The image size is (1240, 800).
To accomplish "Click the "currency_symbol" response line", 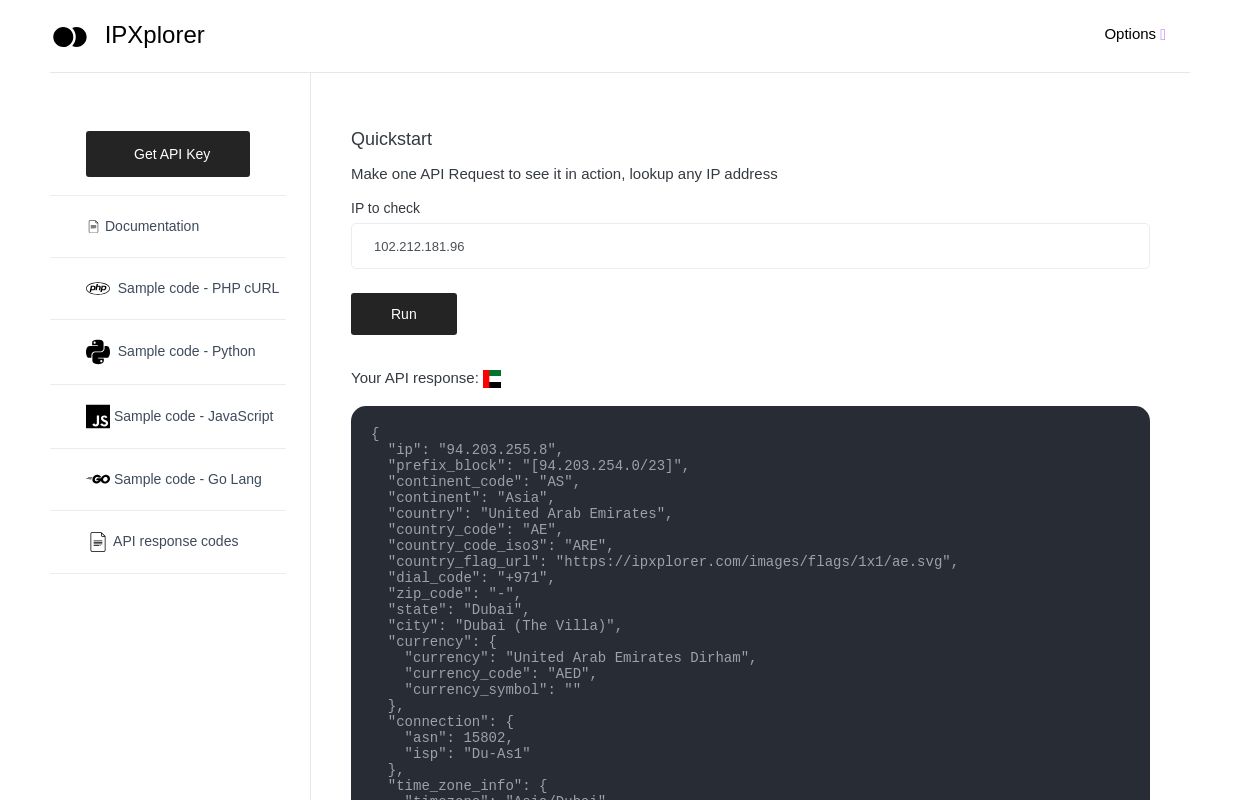I will coord(493,690).
